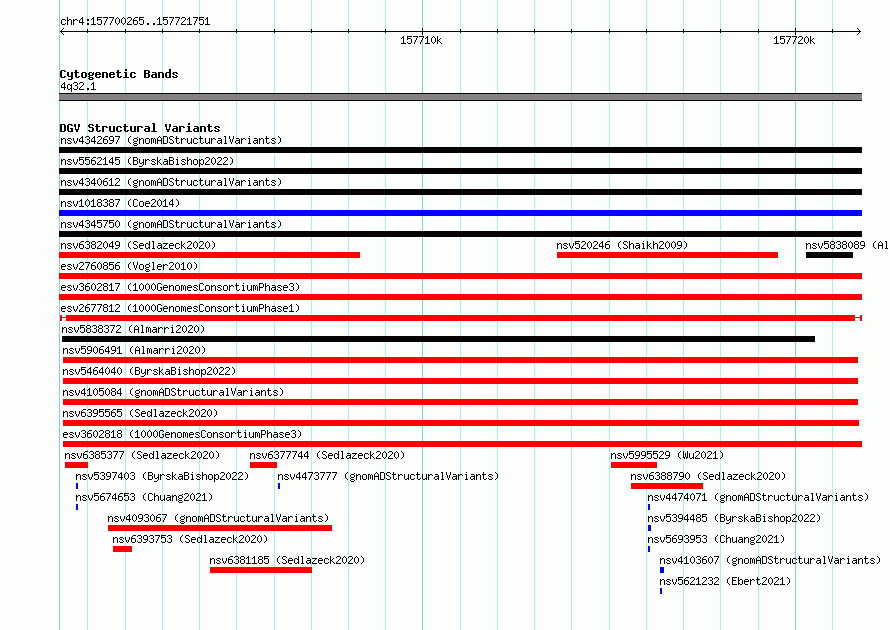The height and width of the screenshot is (630, 890).
Task: Click nsv6381185 (Sedlazeck2020) label
Action: [x=287, y=560]
